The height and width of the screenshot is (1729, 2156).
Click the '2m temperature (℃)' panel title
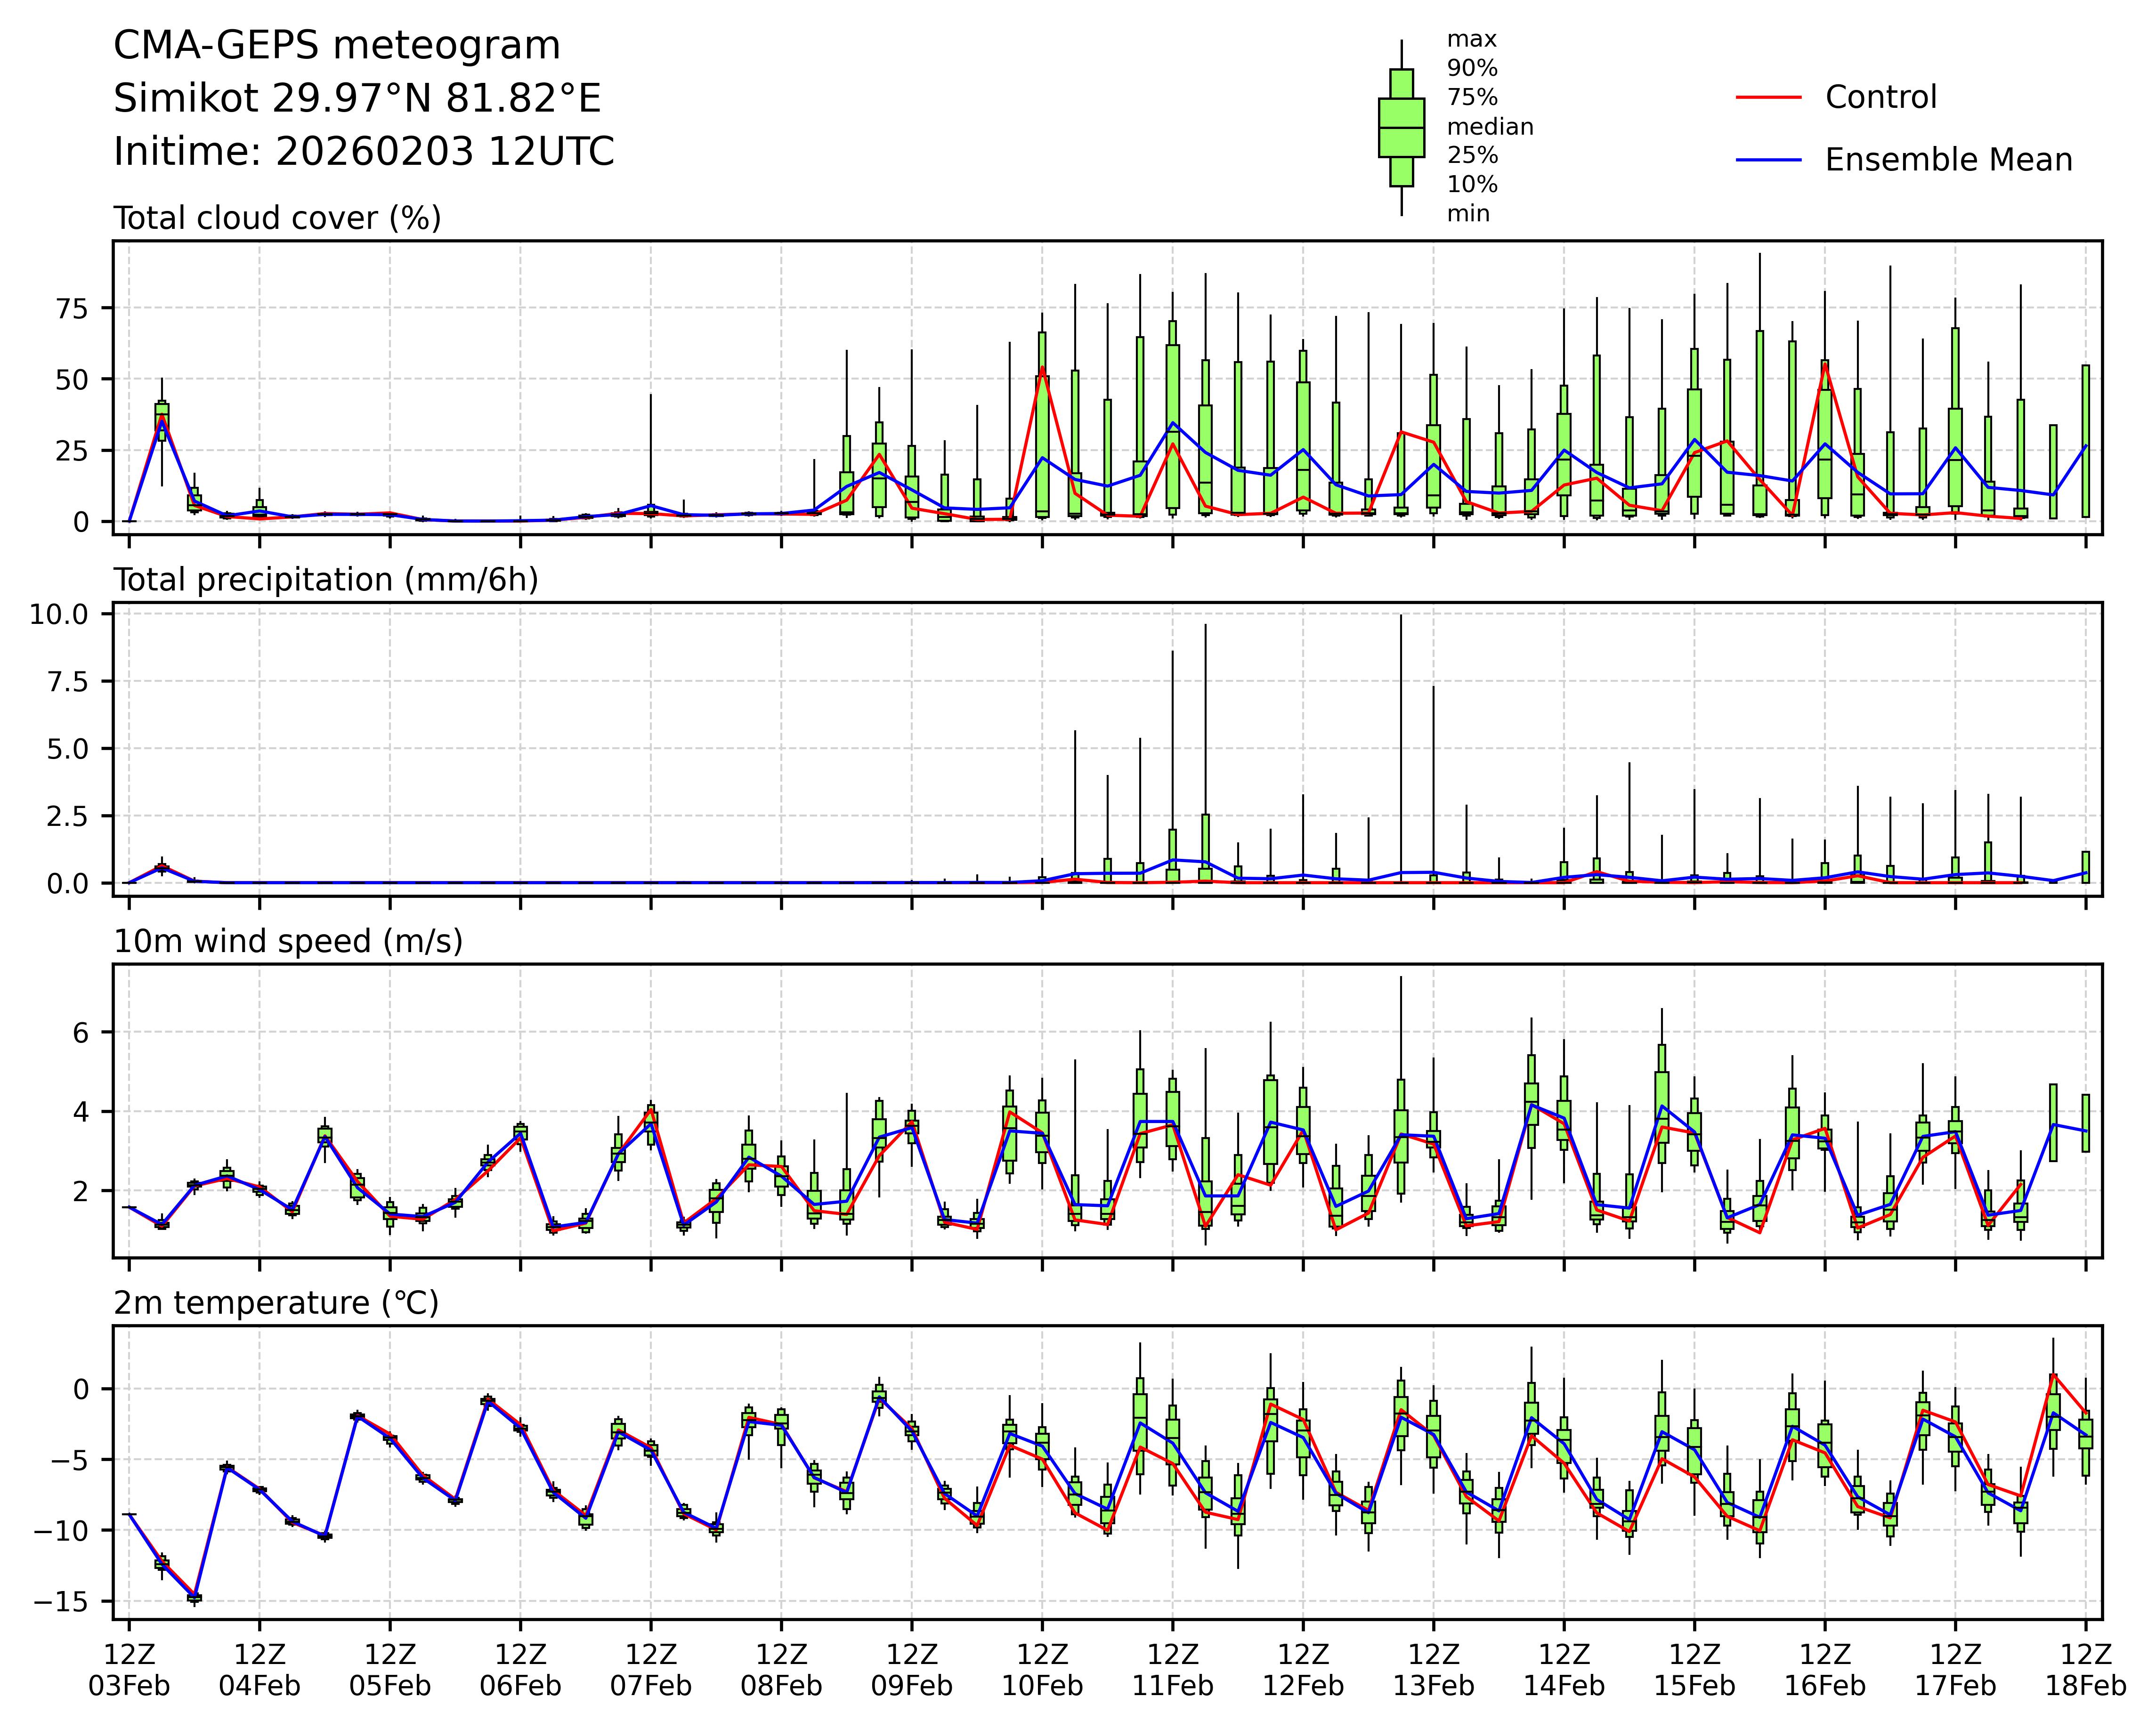(276, 1303)
